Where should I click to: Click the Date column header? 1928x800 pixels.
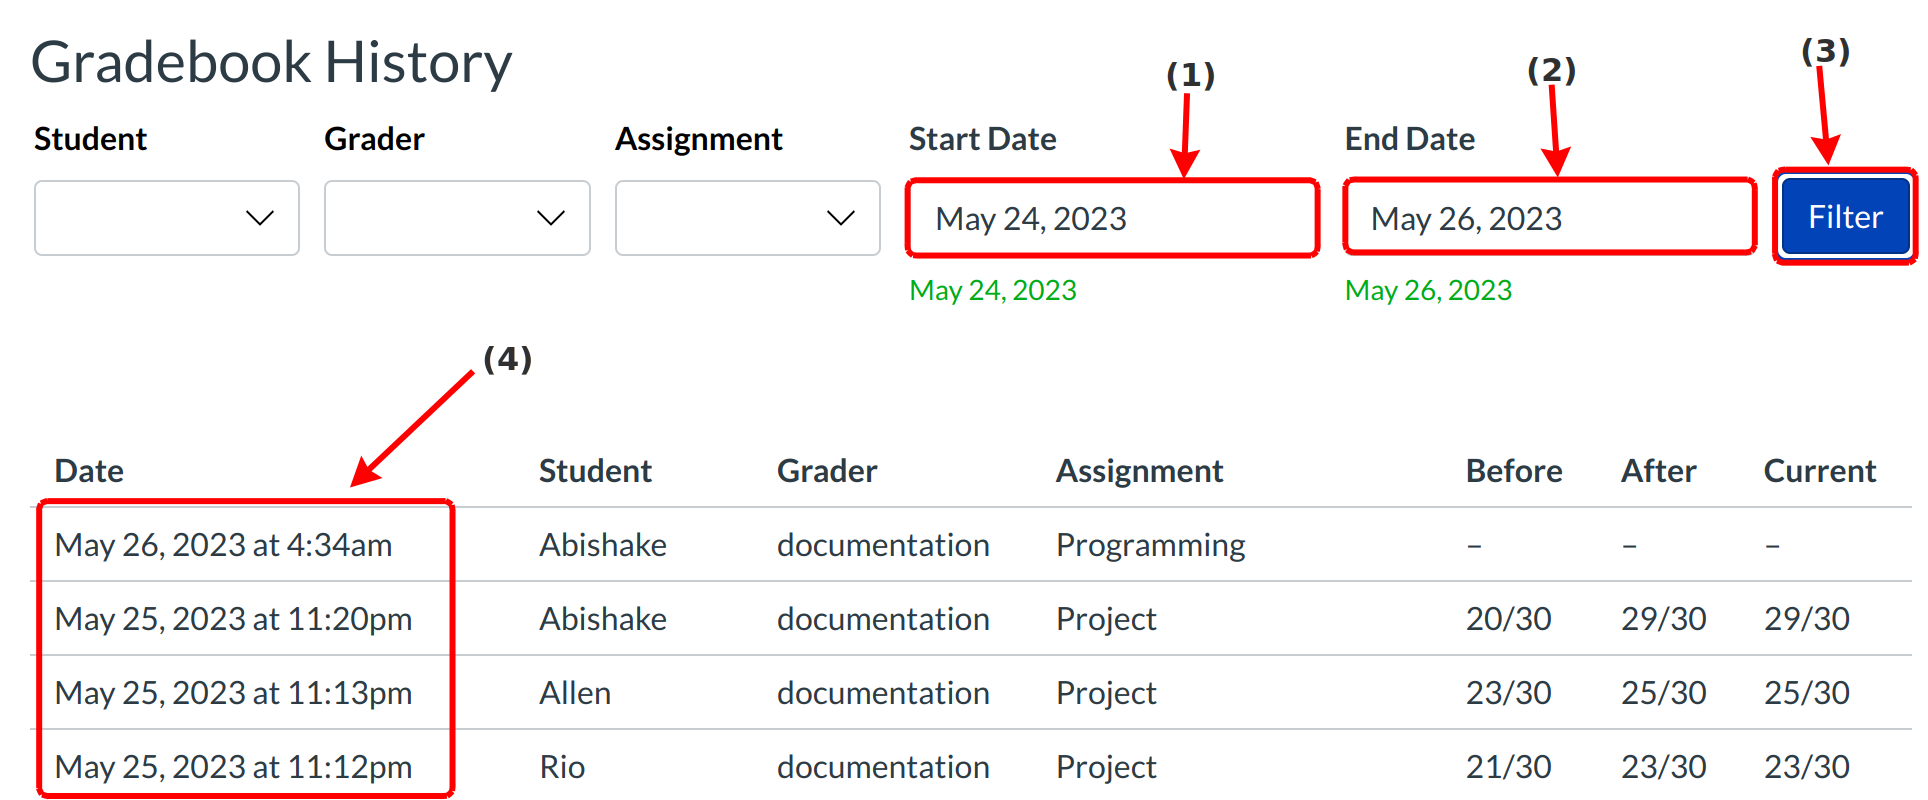coord(89,471)
